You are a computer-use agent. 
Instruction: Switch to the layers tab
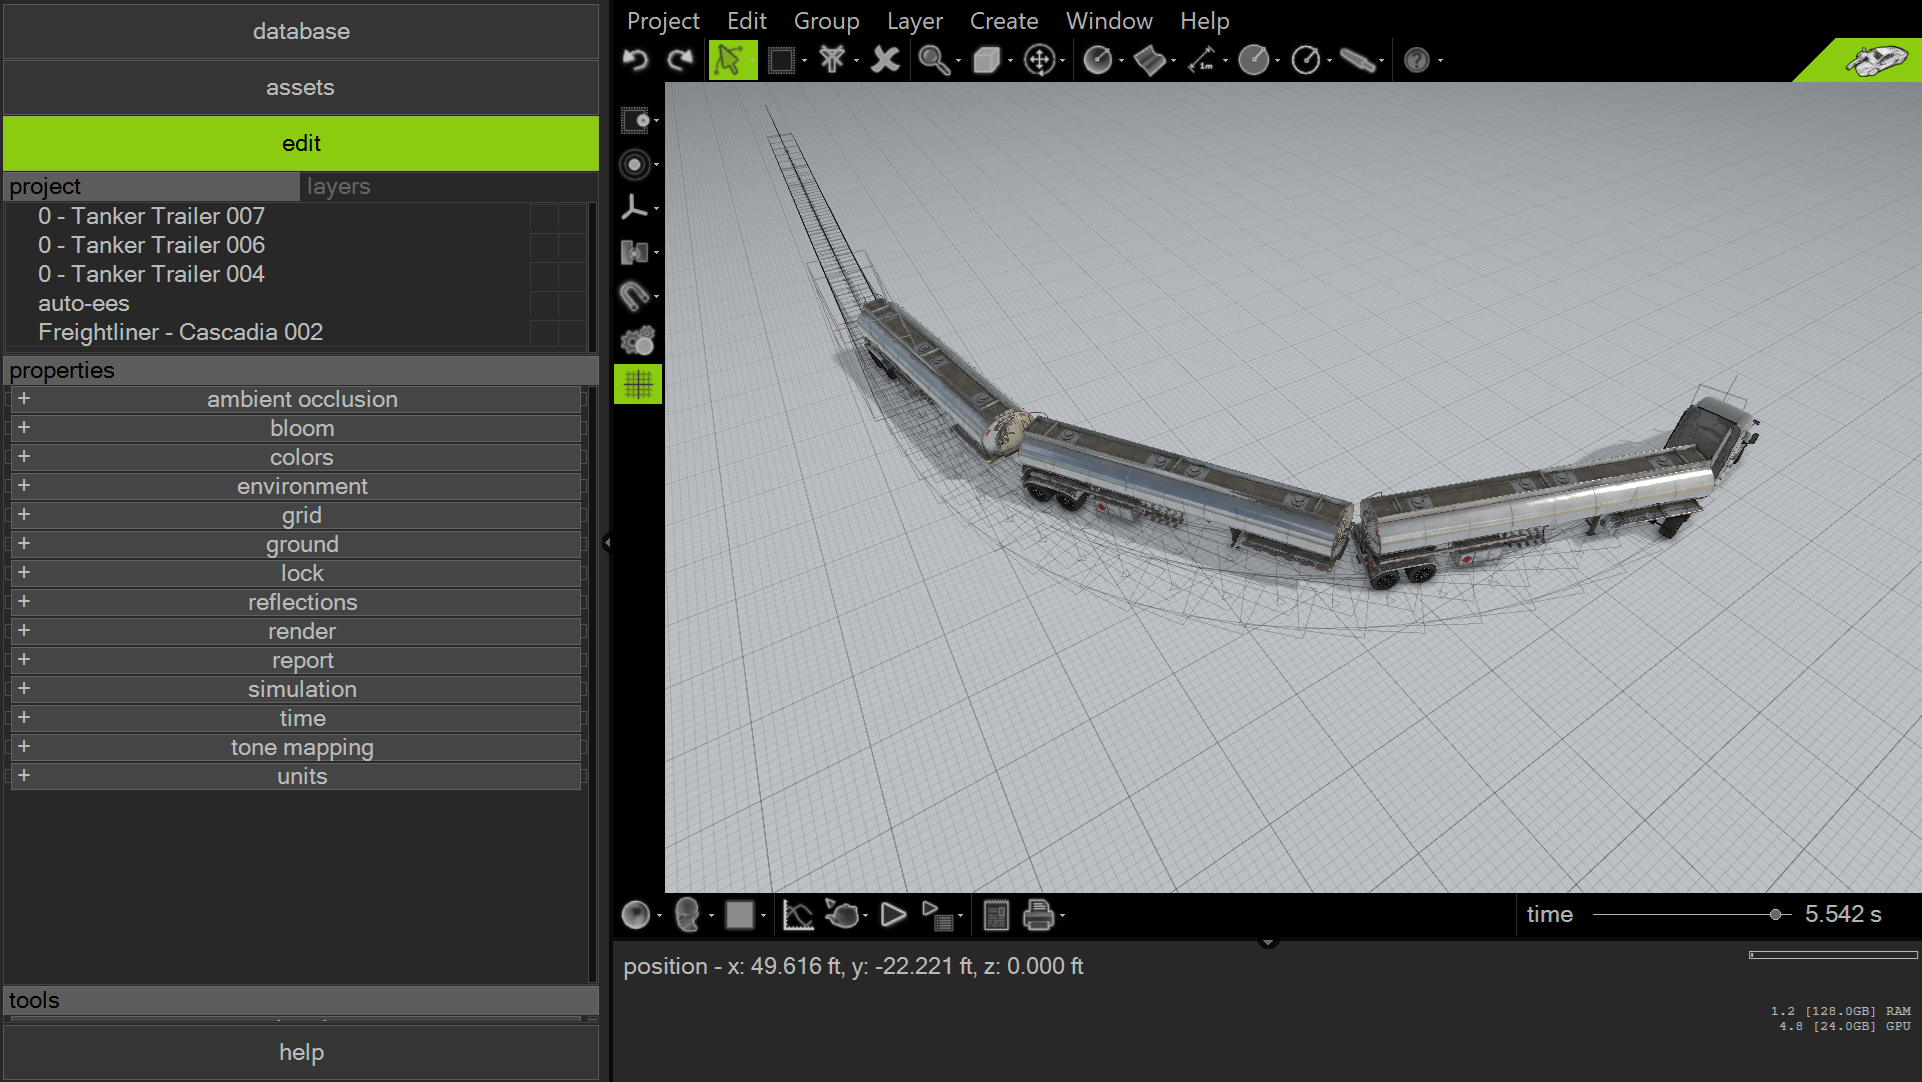(x=338, y=186)
